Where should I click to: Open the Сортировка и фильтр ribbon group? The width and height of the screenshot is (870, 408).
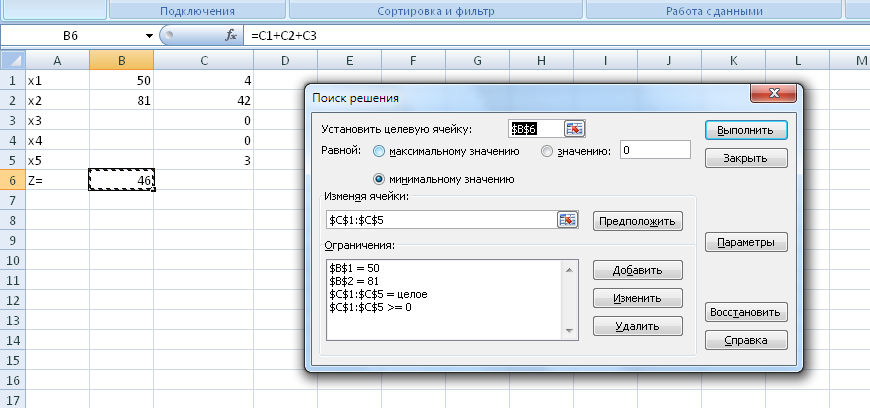click(x=435, y=12)
